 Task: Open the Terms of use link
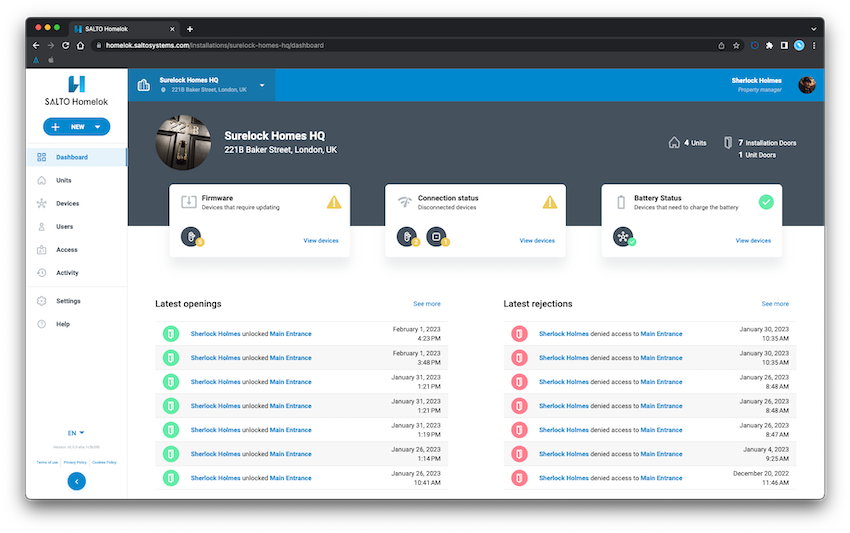pyautogui.click(x=47, y=463)
